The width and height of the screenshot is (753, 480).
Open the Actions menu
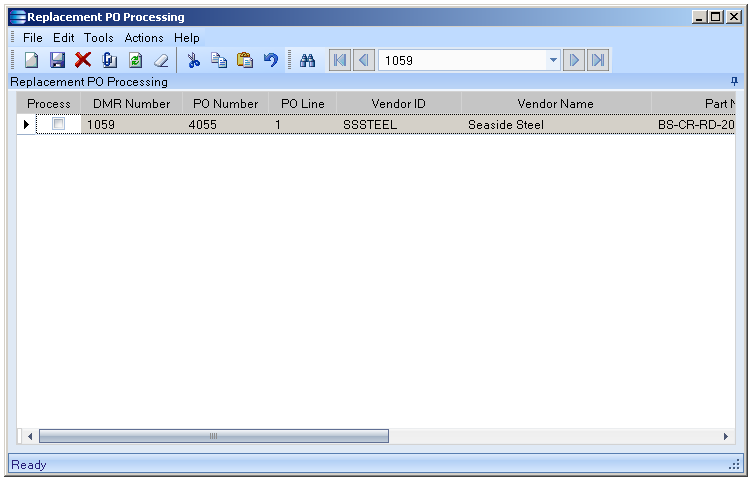click(144, 38)
